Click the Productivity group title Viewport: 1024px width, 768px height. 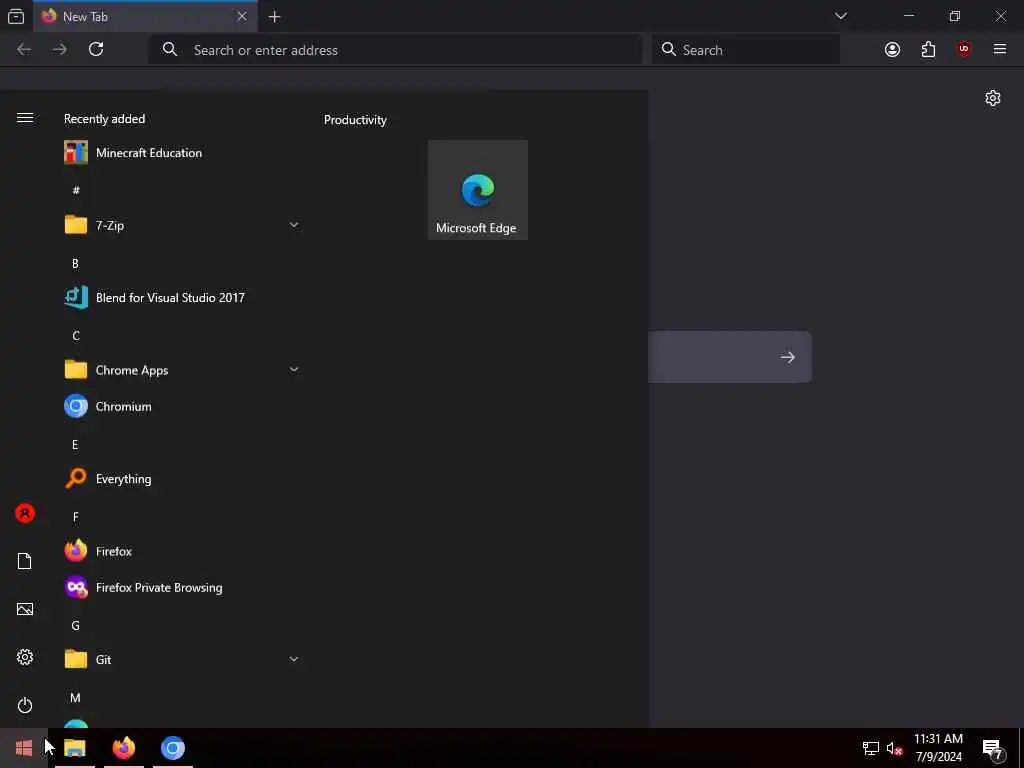tap(355, 120)
